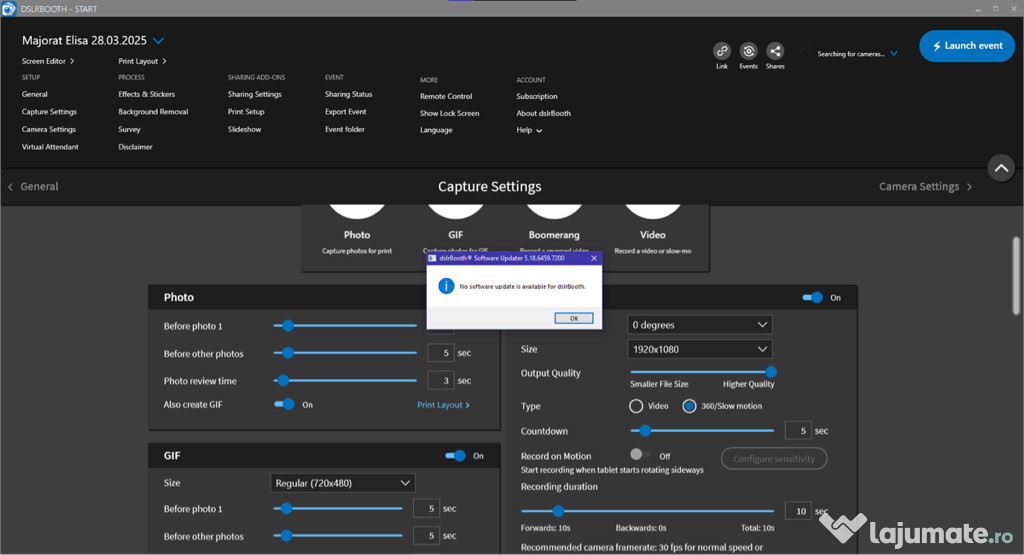
Task: Adjust the video Countdown slider
Action: pos(702,430)
